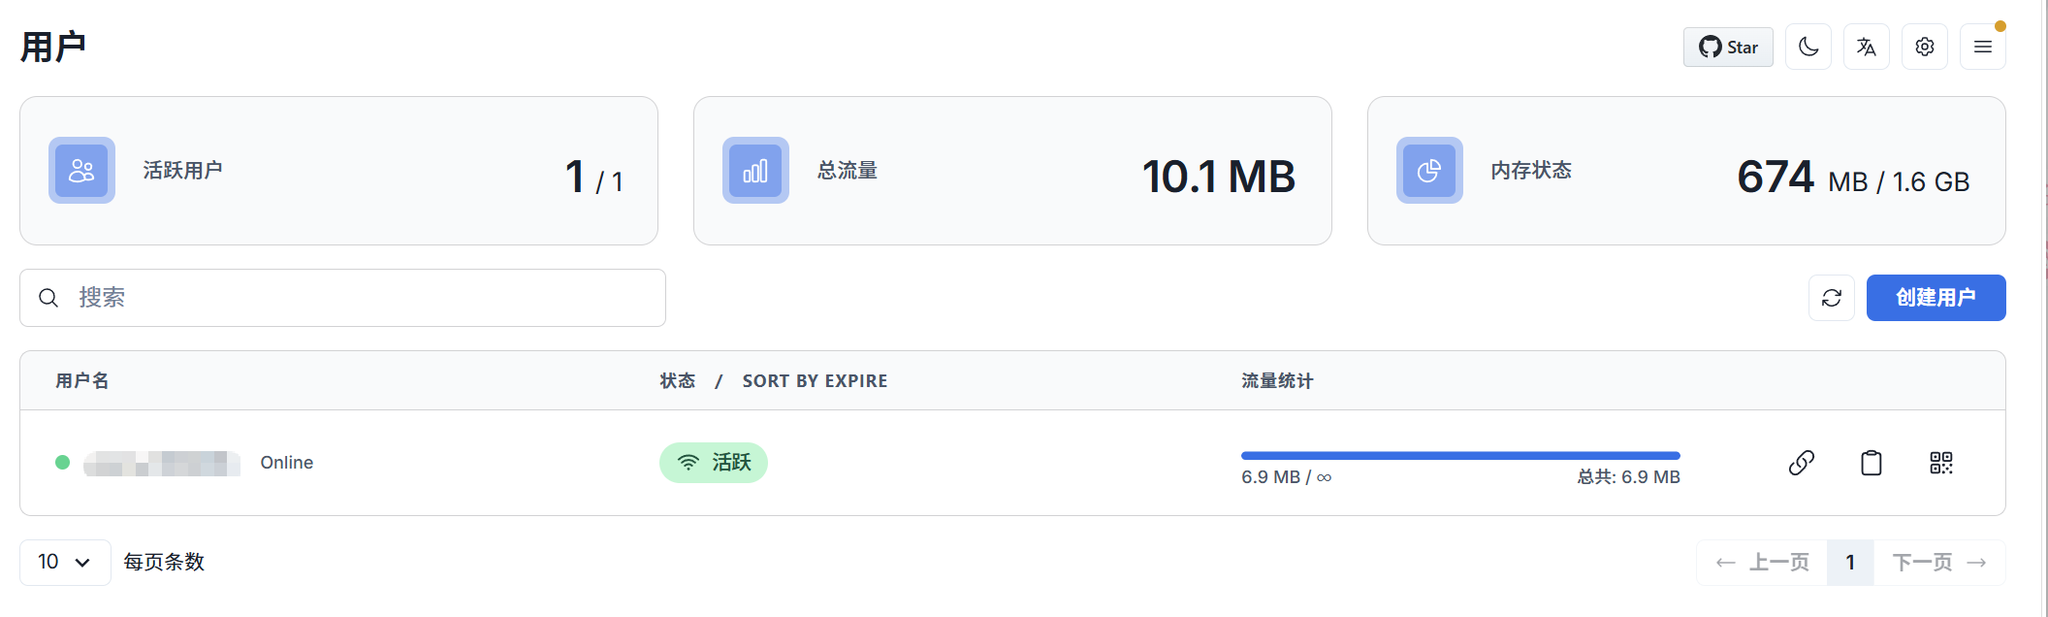
Task: Click the 内存状态 card label
Action: (1531, 171)
